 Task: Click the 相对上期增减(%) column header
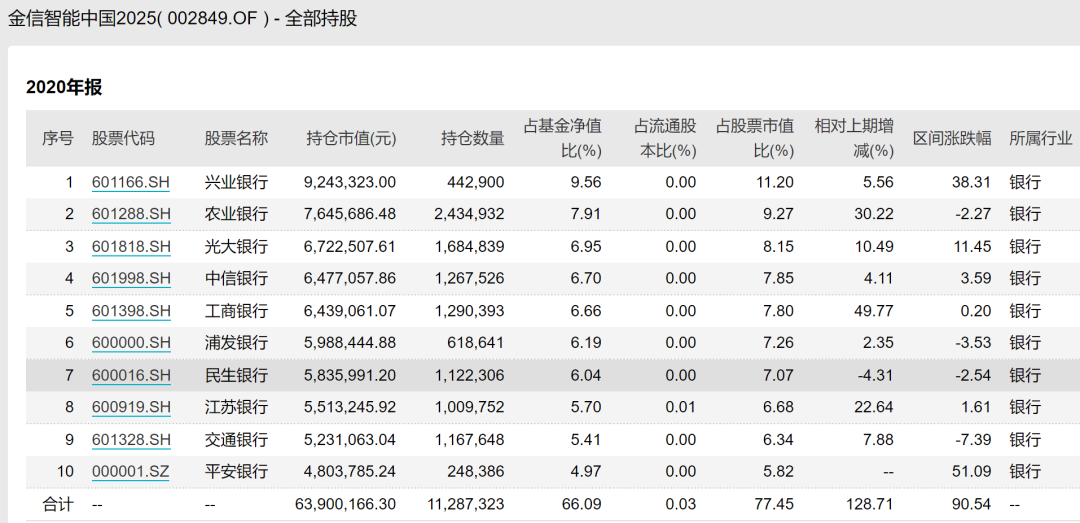854,139
